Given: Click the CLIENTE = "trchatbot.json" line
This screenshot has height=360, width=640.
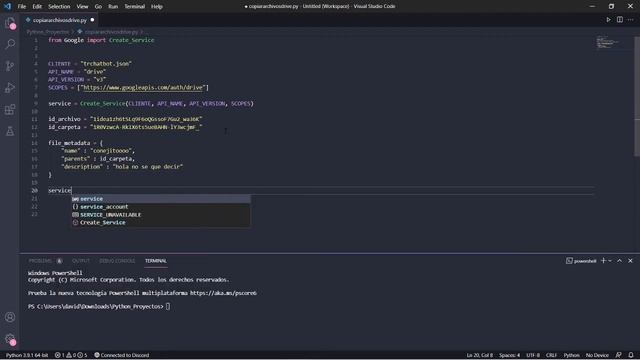Looking at the screenshot, I should 90,64.
